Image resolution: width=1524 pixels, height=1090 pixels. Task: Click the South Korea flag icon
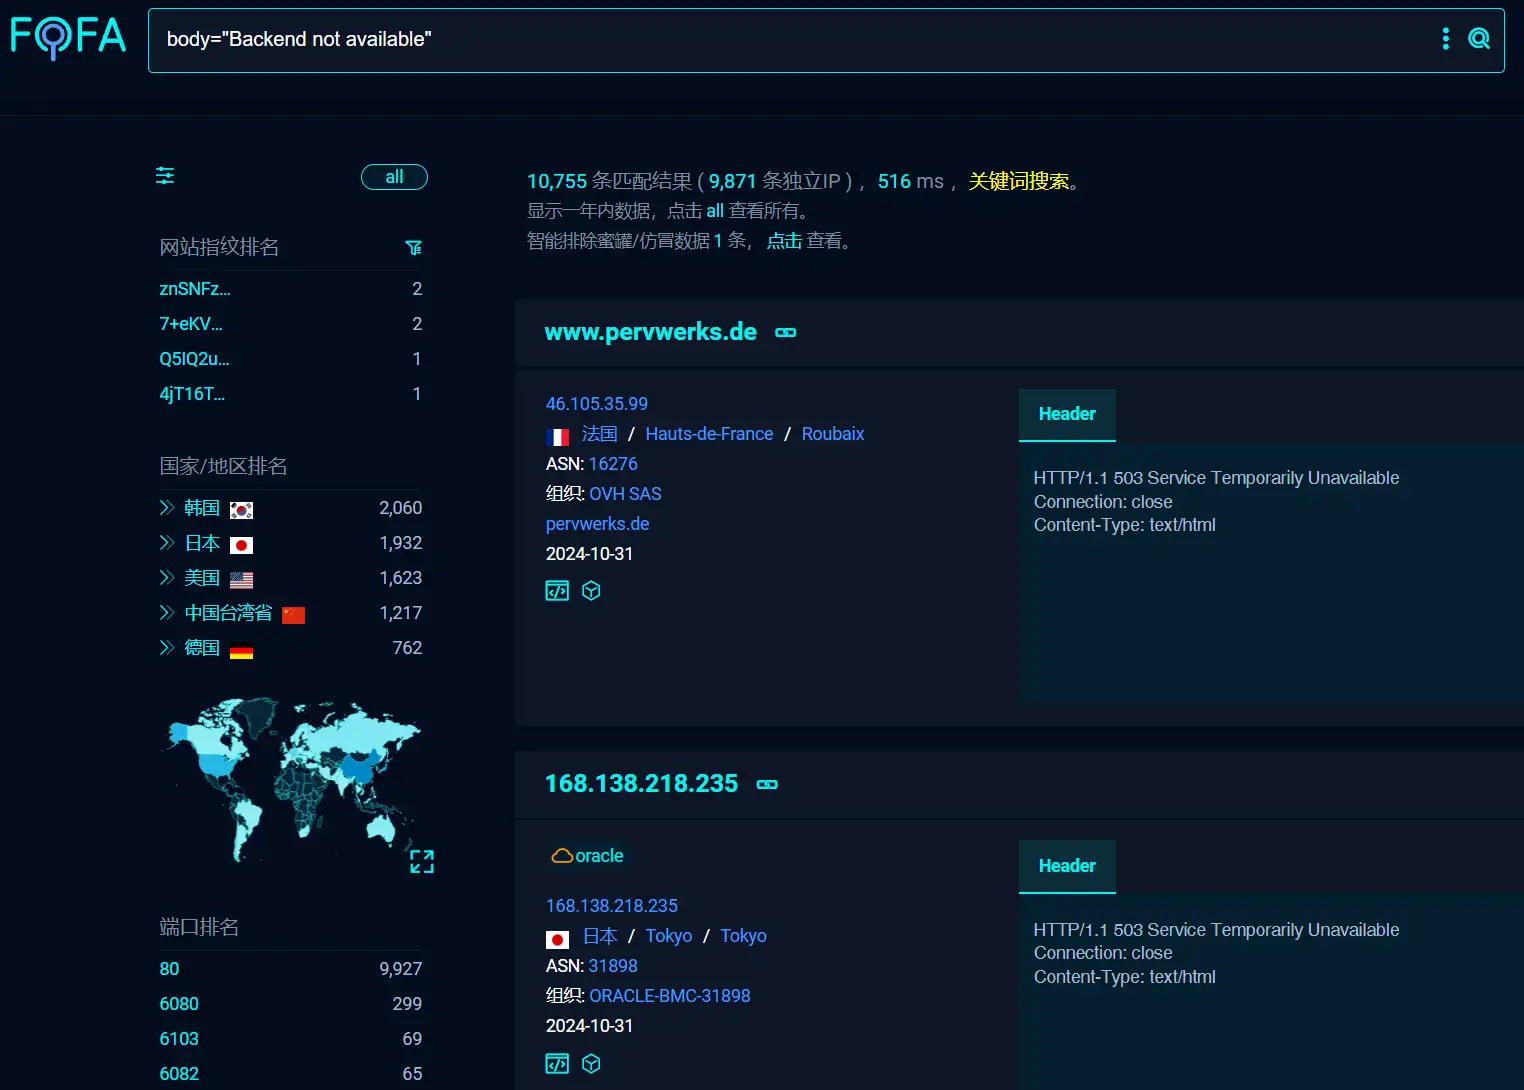[x=241, y=510]
